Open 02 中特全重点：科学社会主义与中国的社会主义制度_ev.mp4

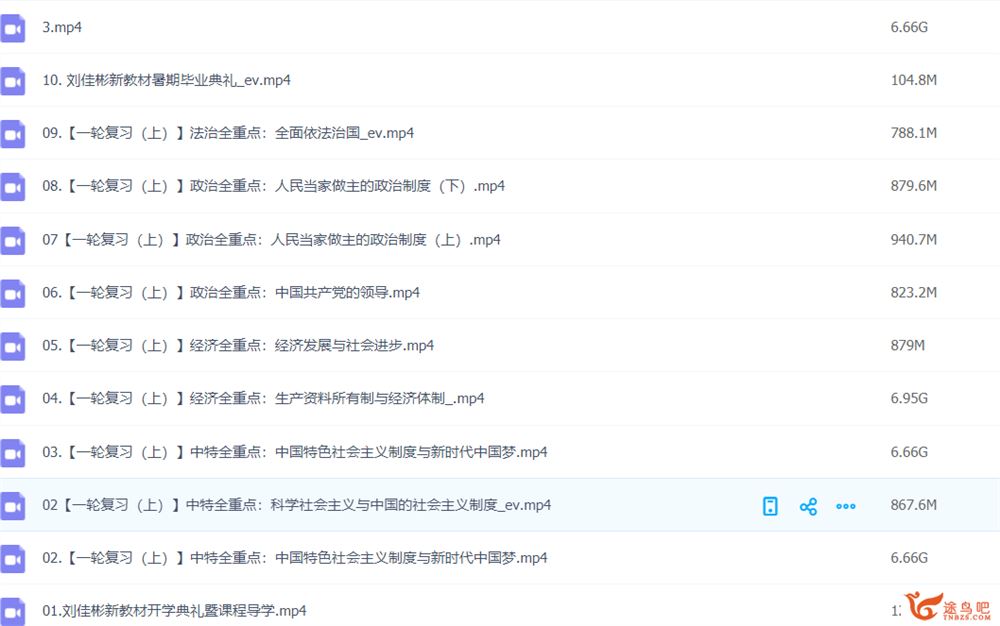[x=297, y=505]
